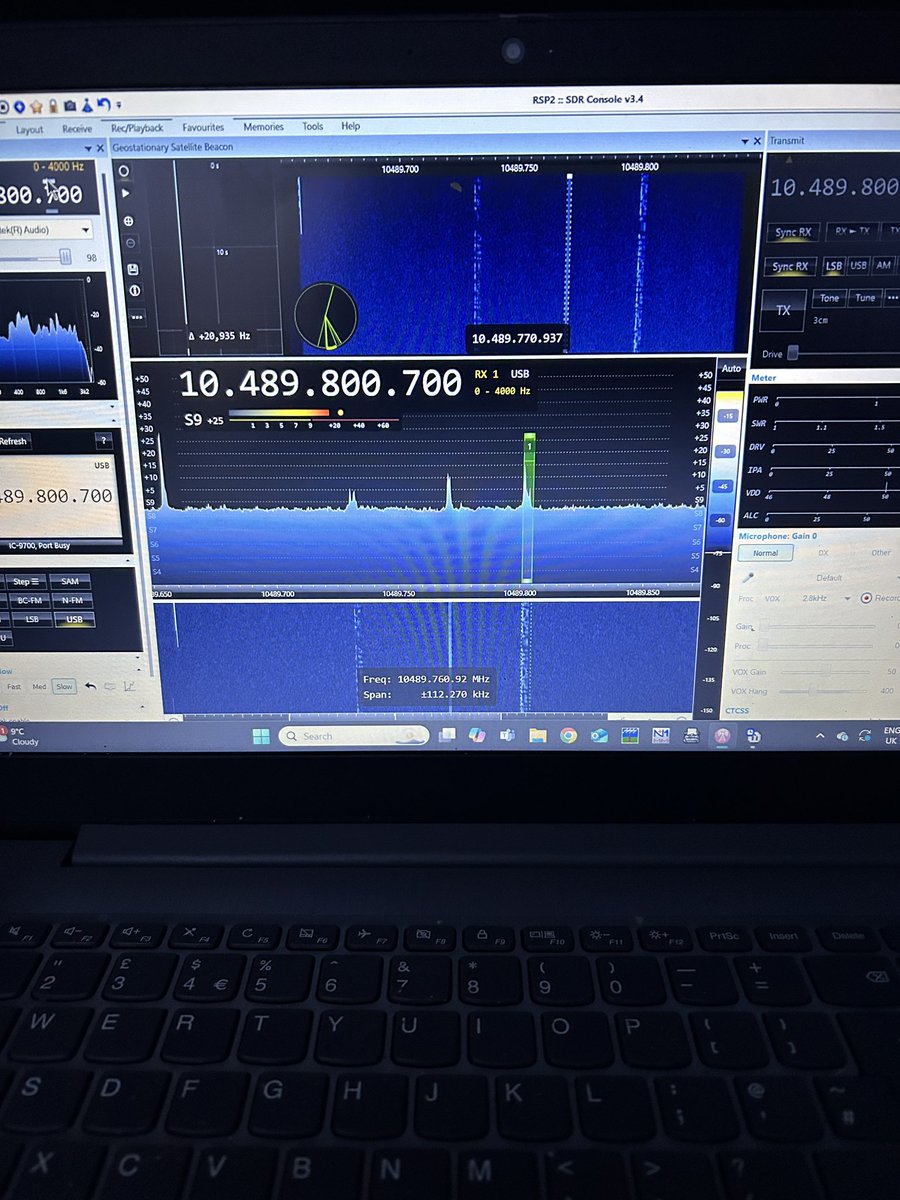Open the Receive ribbon tab
The image size is (900, 1200).
(x=77, y=129)
